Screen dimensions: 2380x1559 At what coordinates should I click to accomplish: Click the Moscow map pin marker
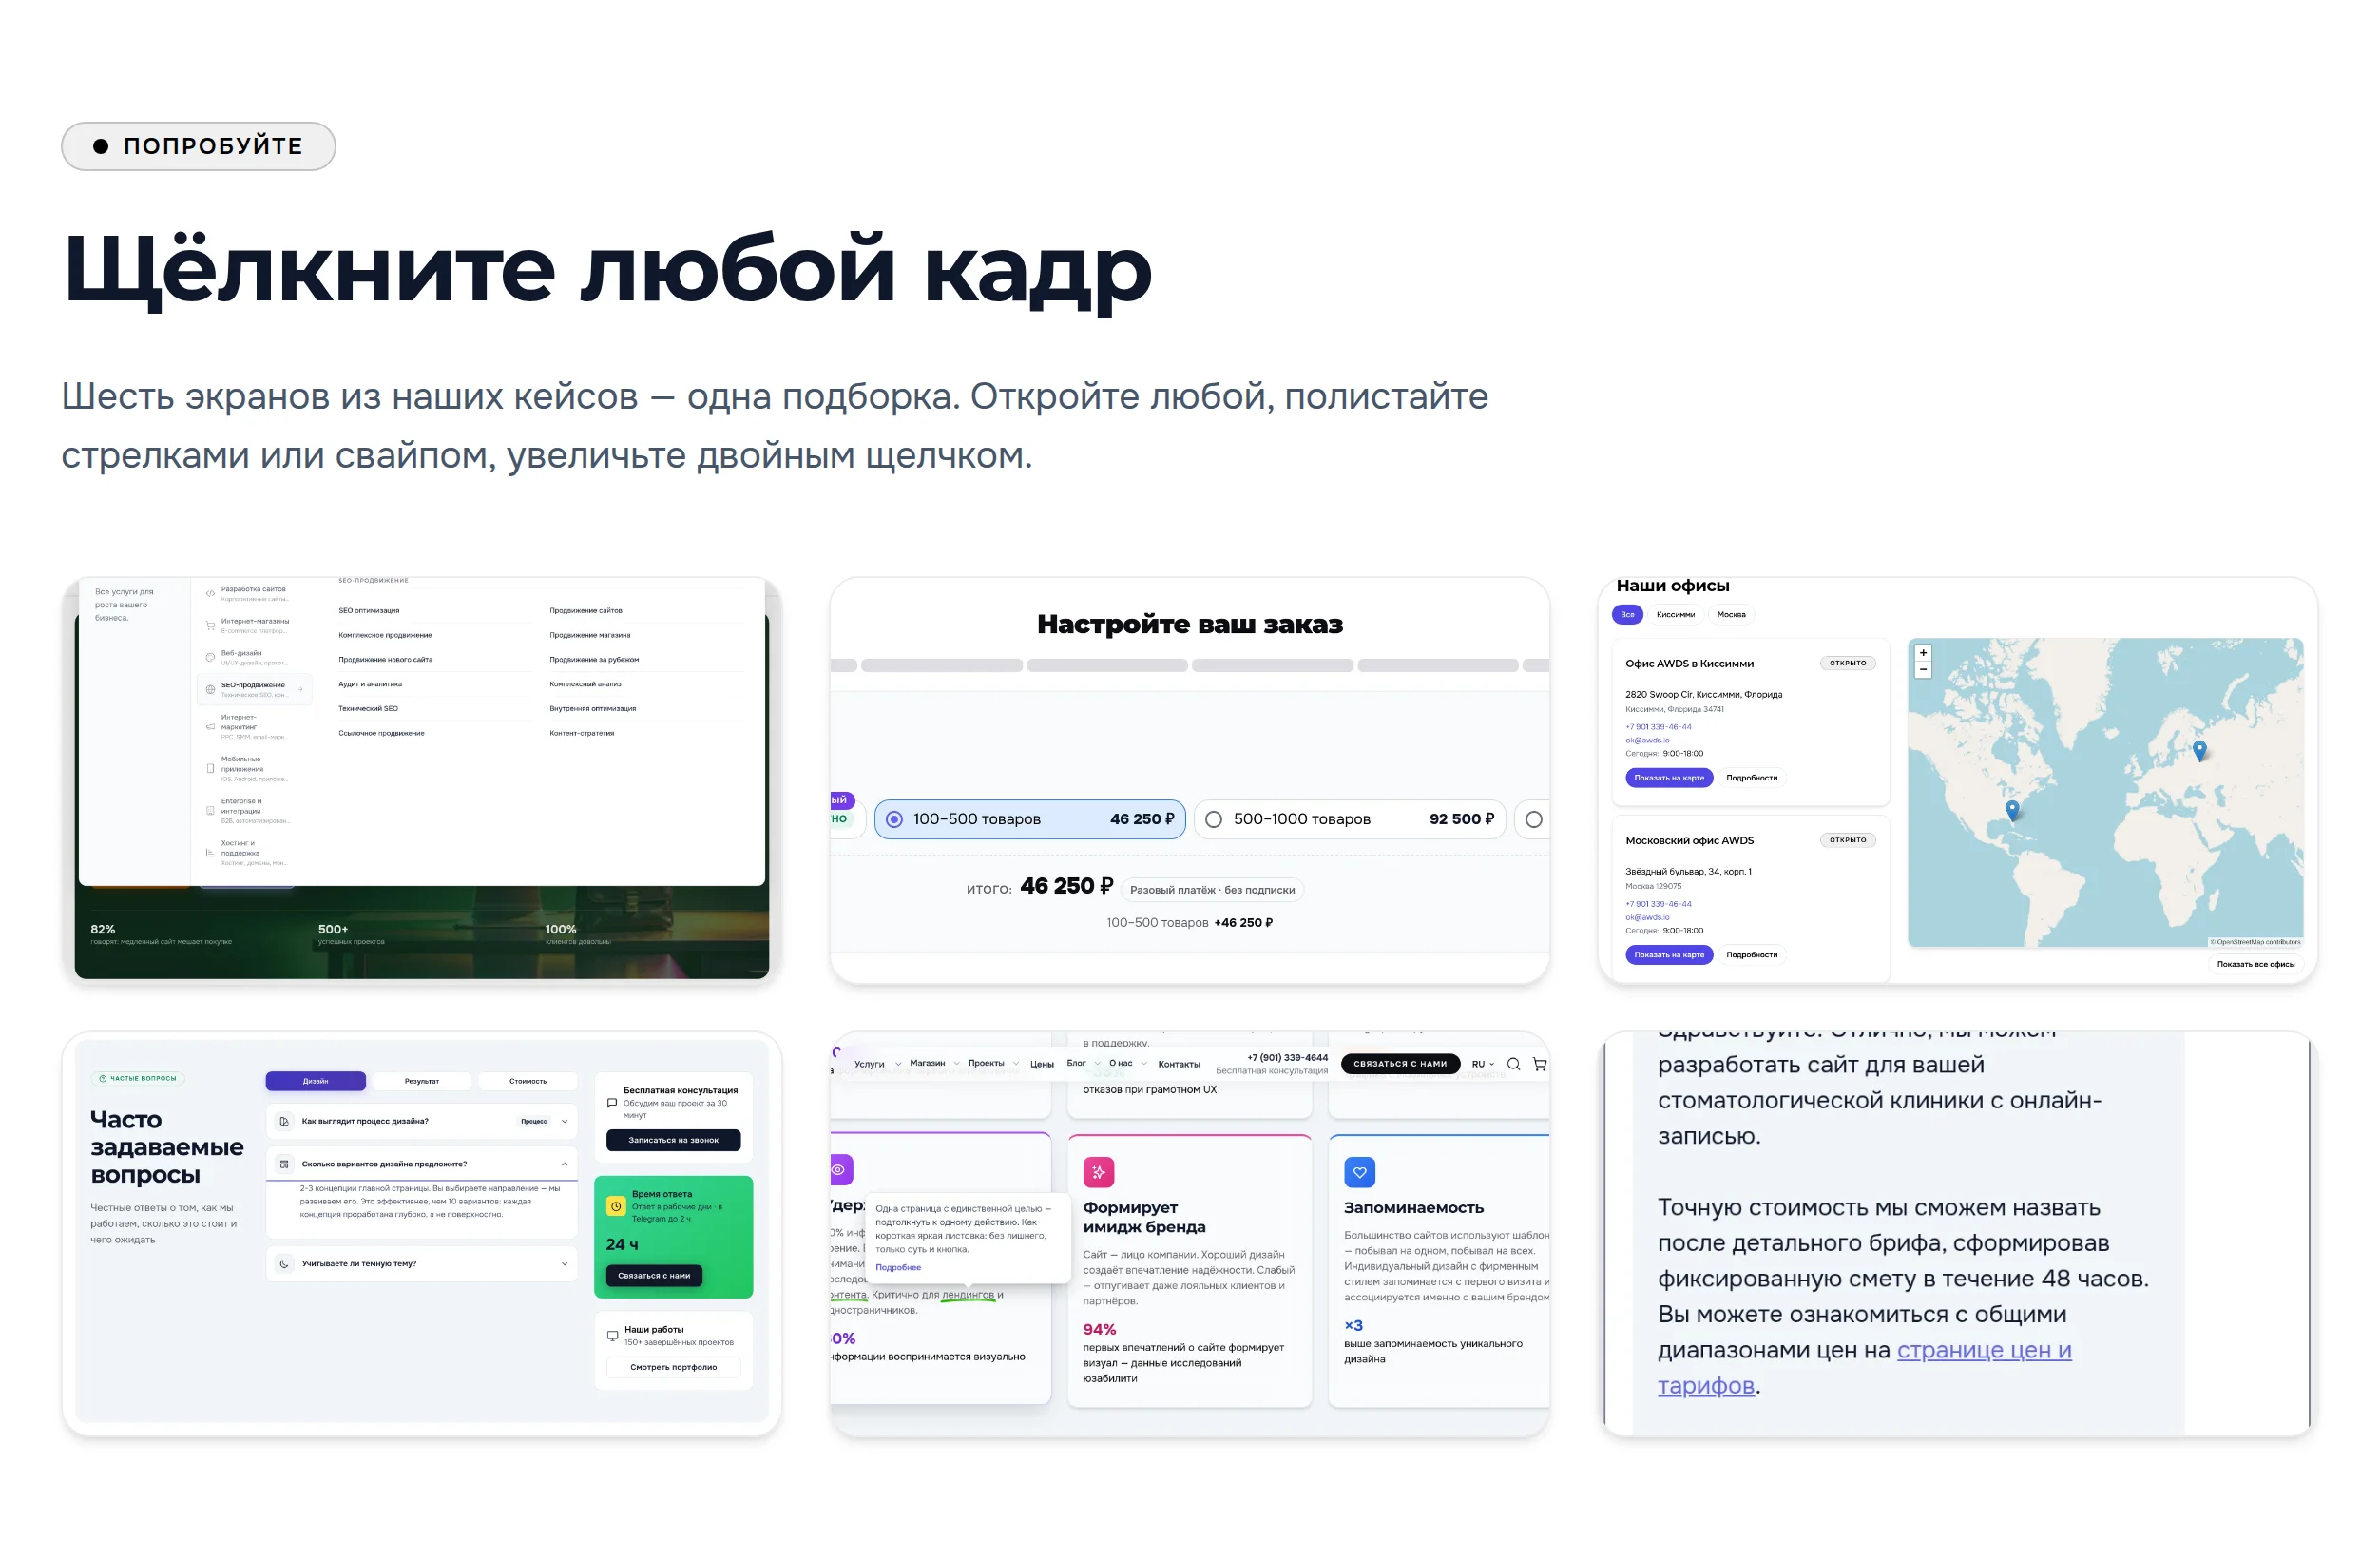(2199, 750)
